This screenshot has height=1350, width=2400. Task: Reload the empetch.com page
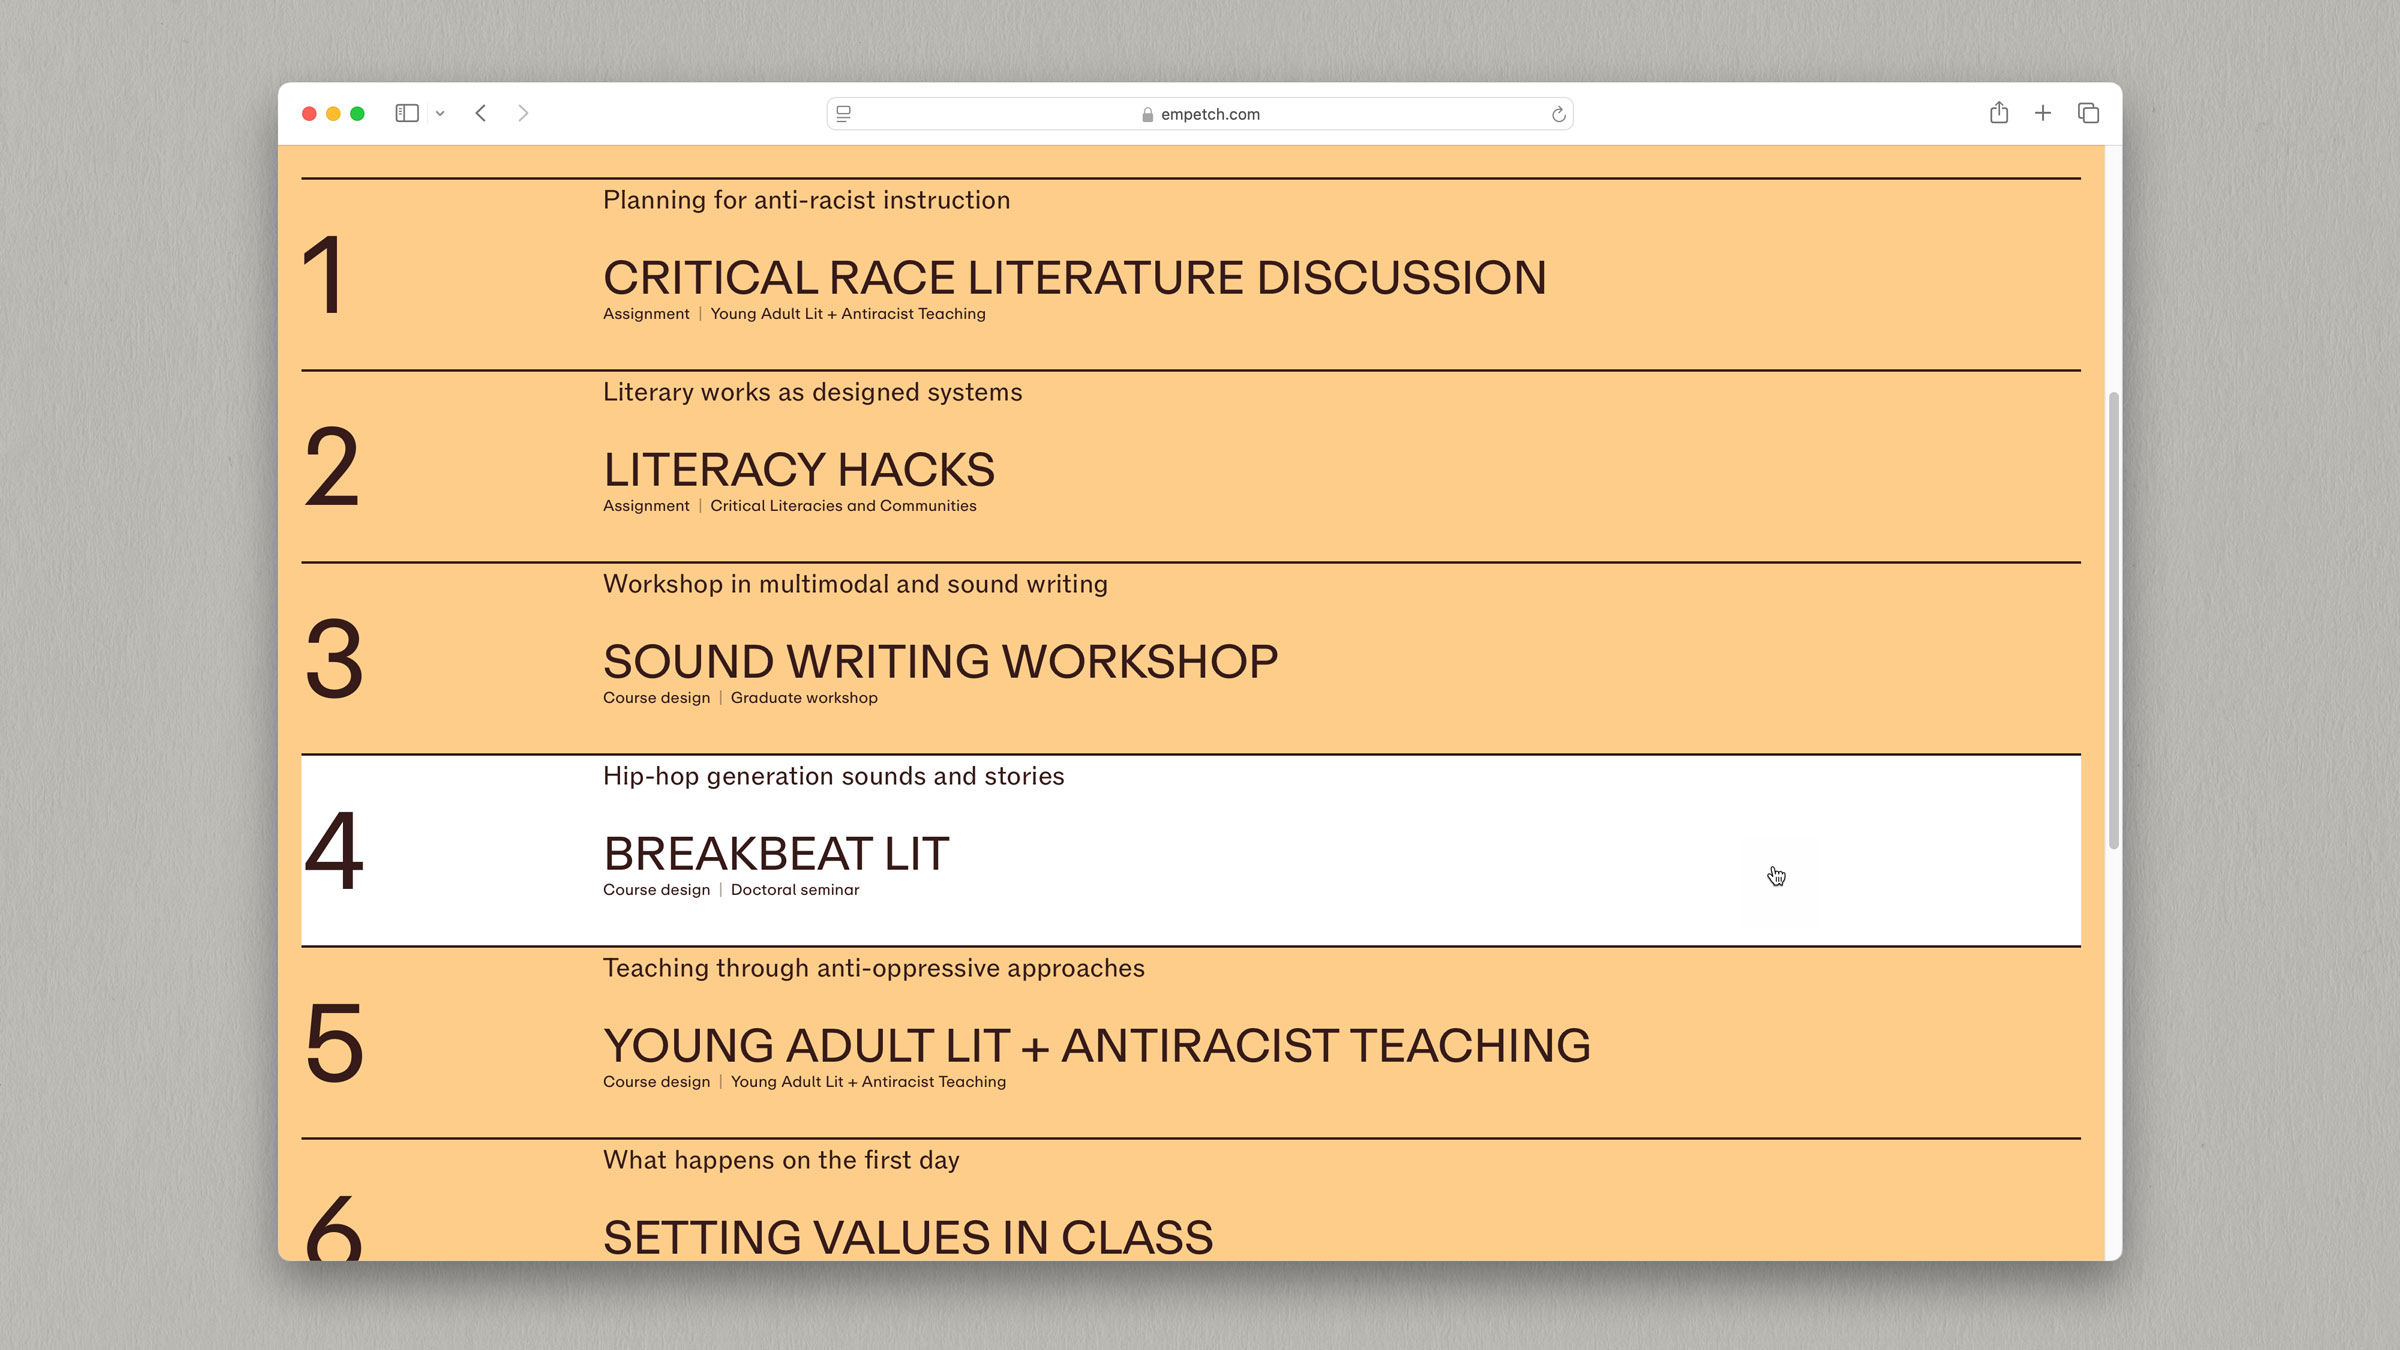(x=1558, y=114)
